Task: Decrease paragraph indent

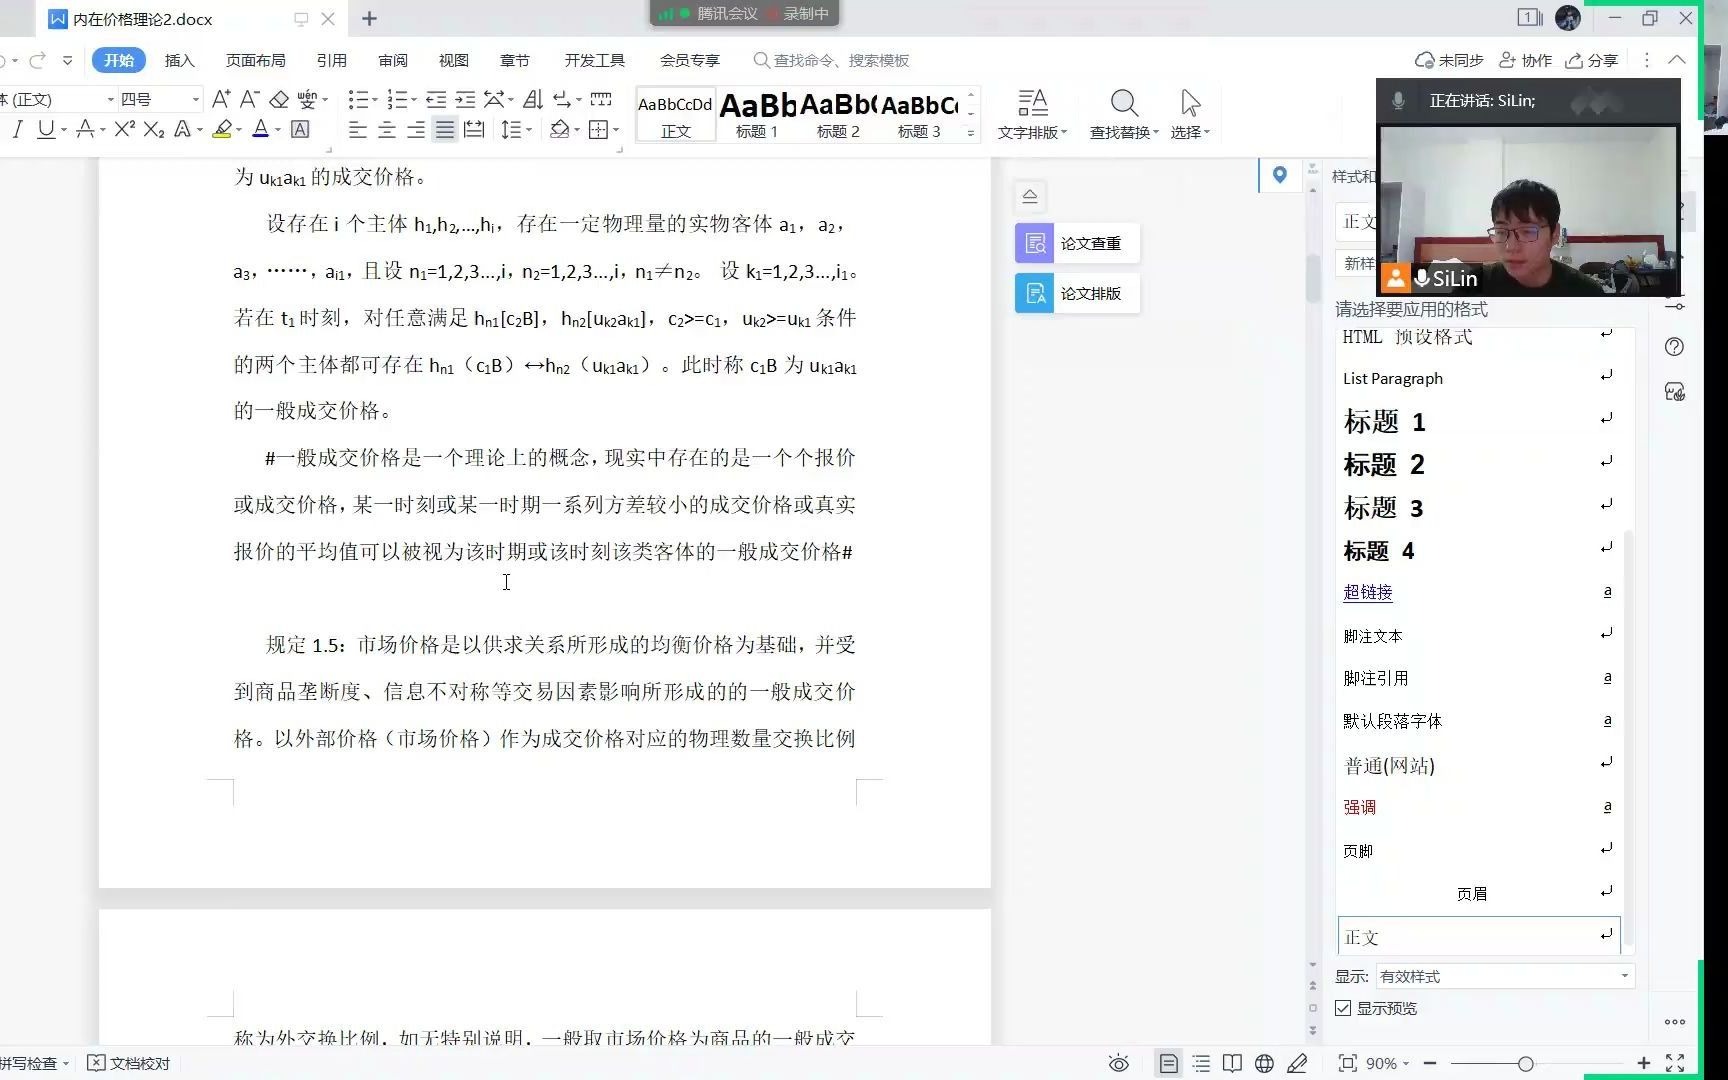Action: click(x=436, y=99)
